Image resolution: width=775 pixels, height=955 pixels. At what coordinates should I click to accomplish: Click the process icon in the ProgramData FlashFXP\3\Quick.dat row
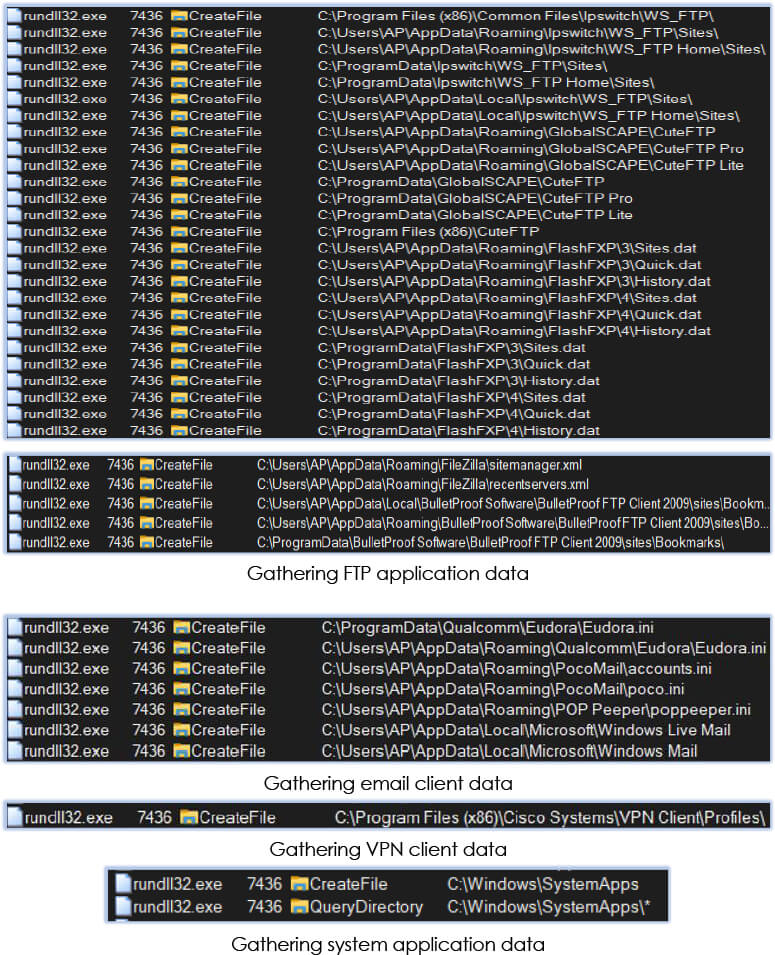(14, 364)
